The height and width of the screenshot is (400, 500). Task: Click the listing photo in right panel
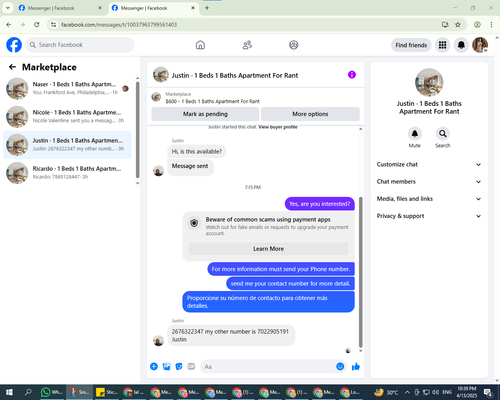[x=429, y=83]
